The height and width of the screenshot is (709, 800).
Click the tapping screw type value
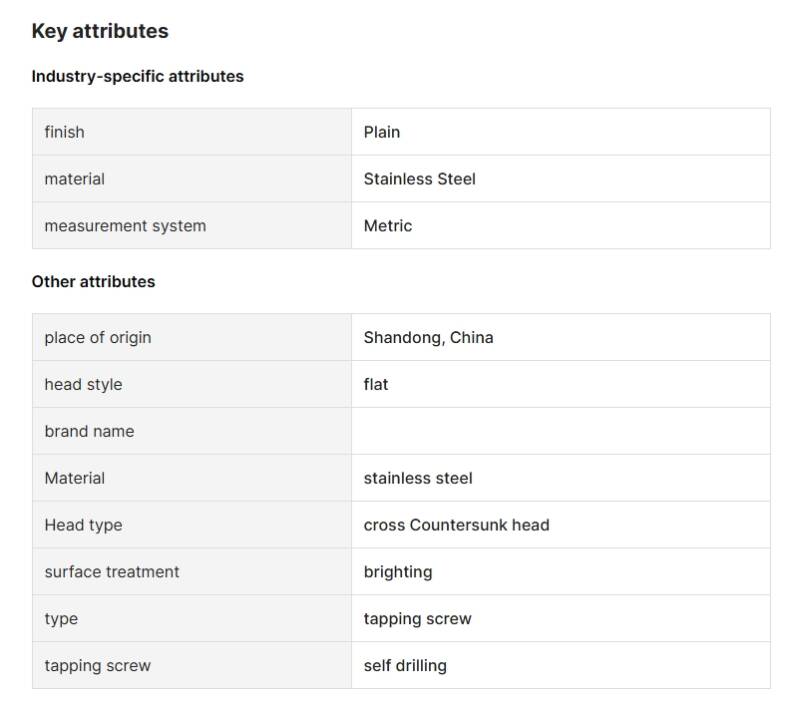click(x=417, y=619)
